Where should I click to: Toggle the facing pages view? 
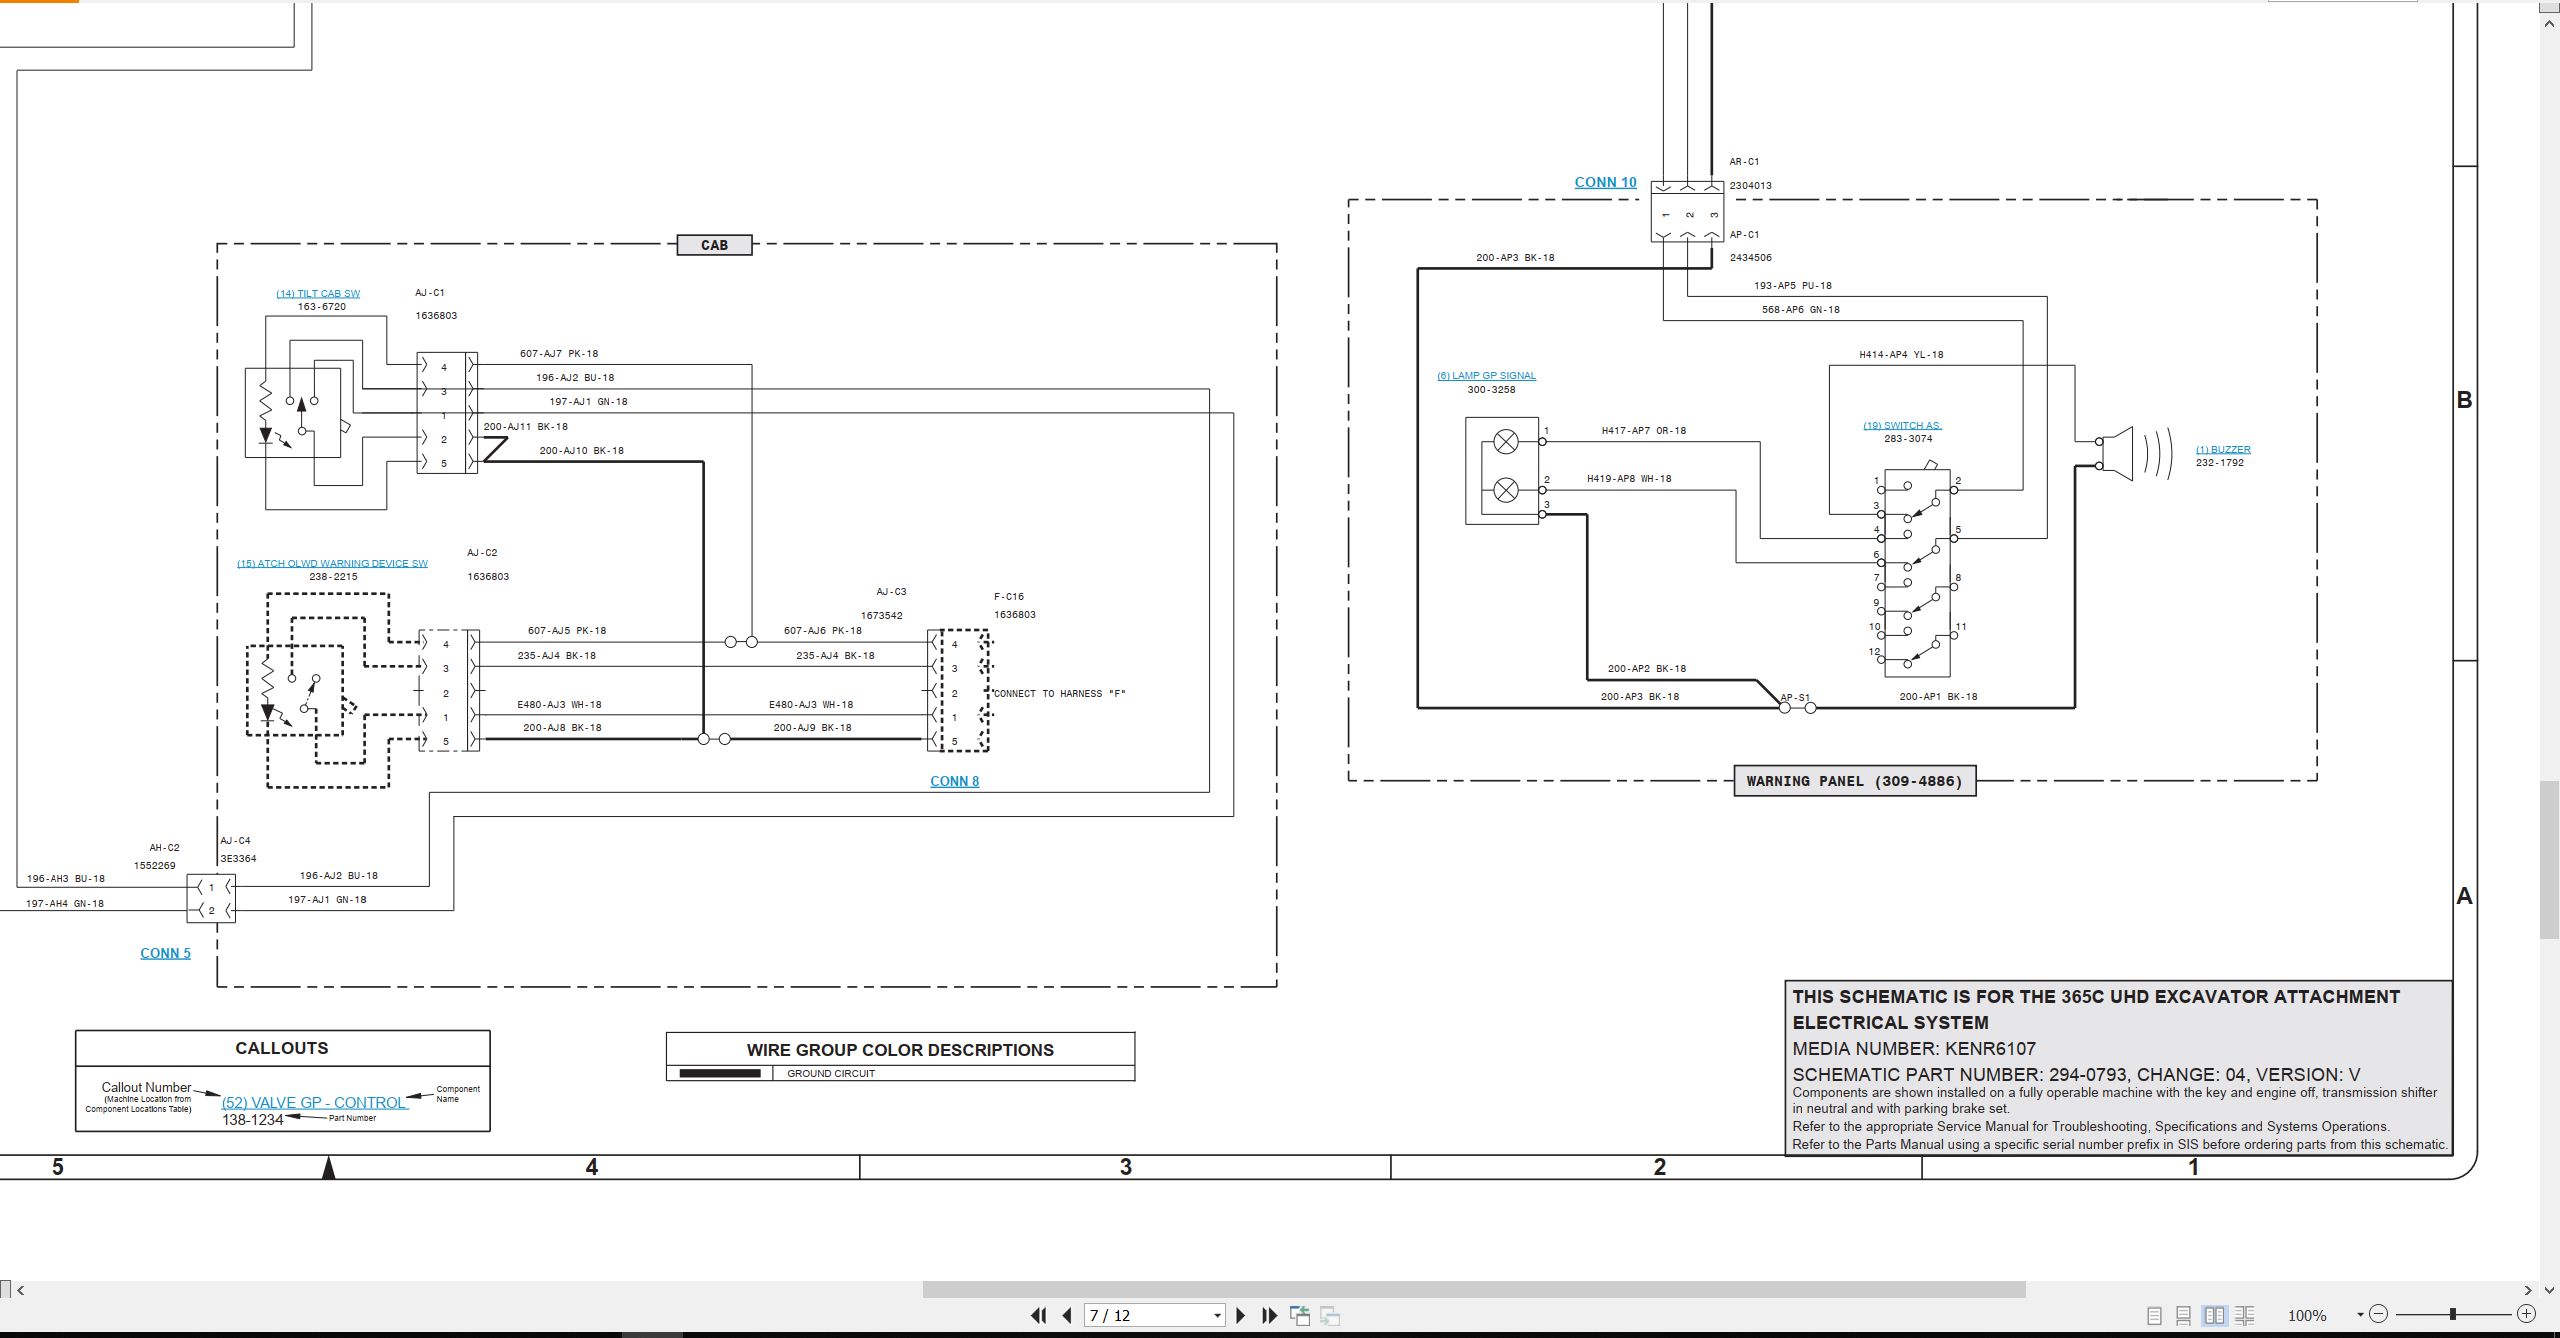click(2214, 1316)
